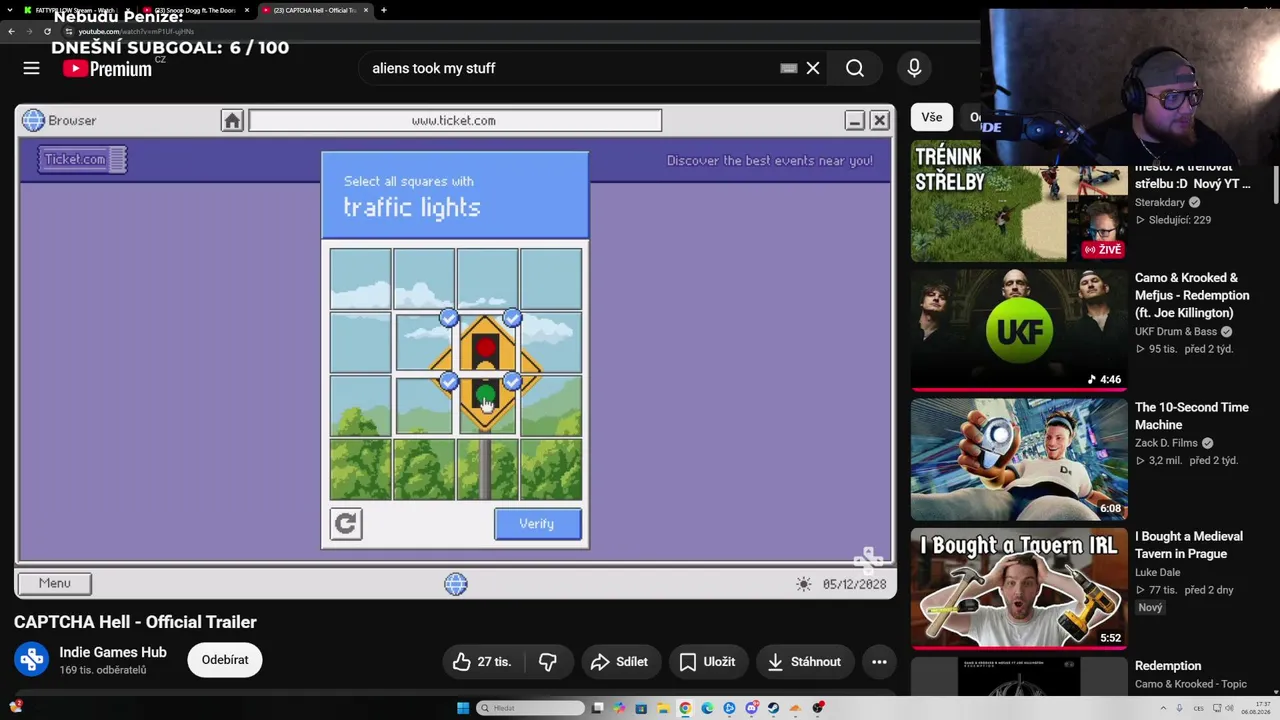Viewport: 1280px width, 720px height.
Task: Open the Sterakdary channel link
Action: [1160, 202]
